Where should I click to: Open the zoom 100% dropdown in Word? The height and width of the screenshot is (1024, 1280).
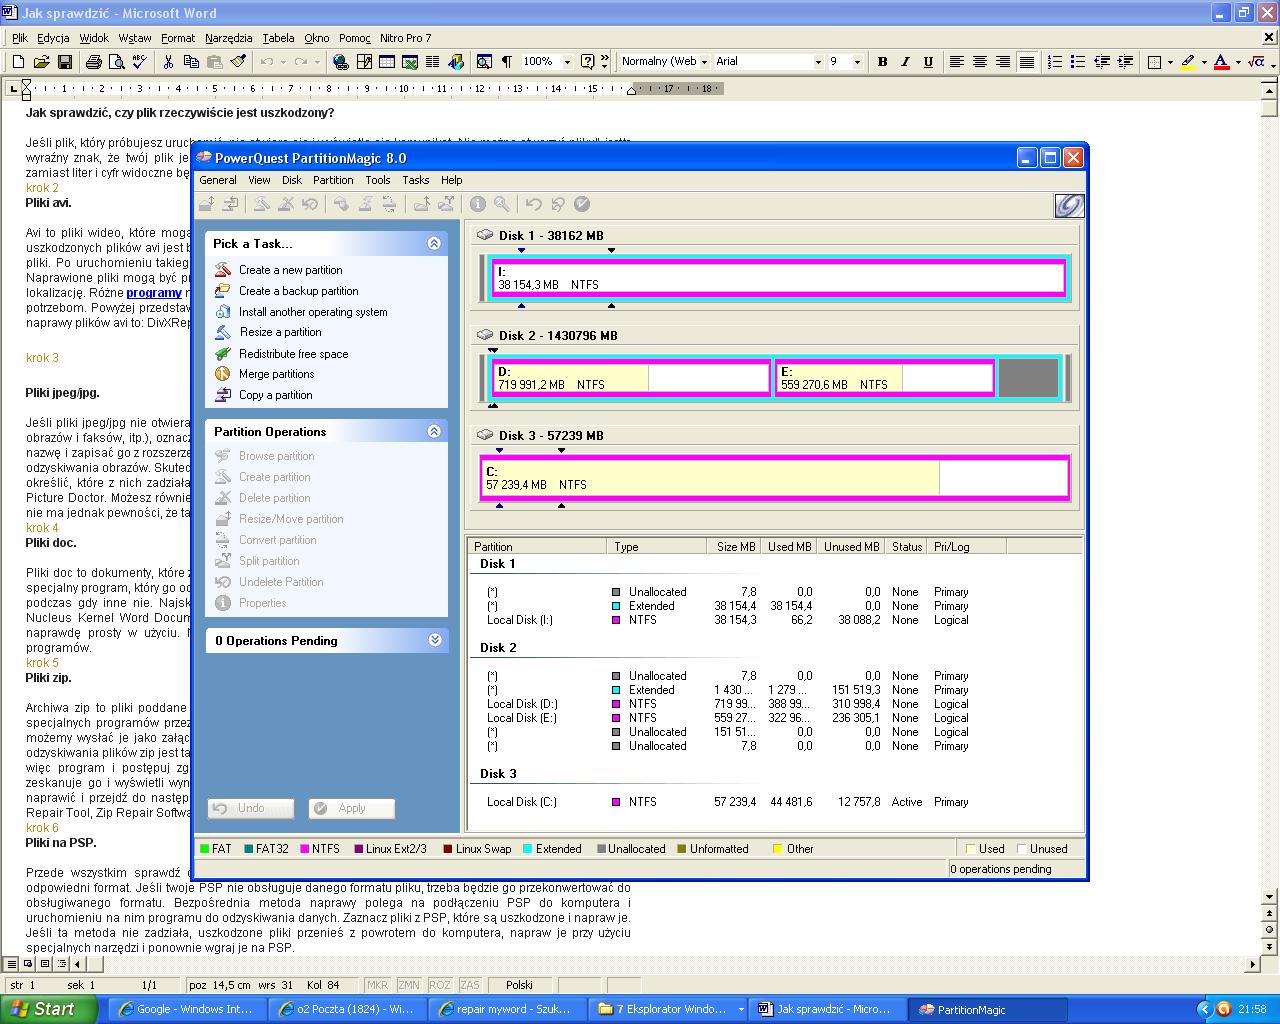(x=567, y=62)
